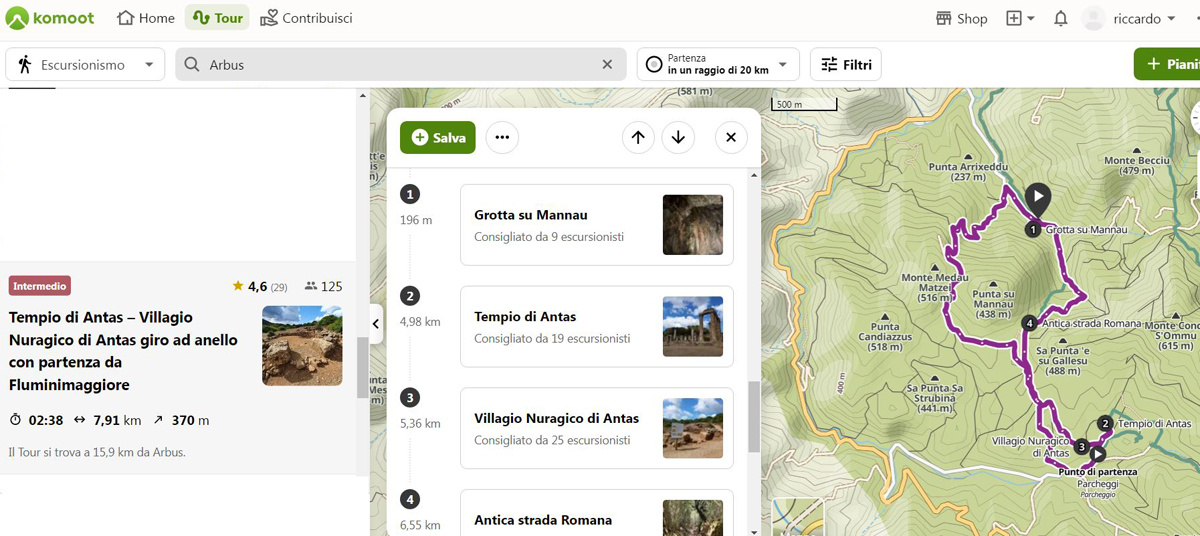Click map marker 2 Tempio di Antas
The width and height of the screenshot is (1200, 536).
(x=1104, y=423)
